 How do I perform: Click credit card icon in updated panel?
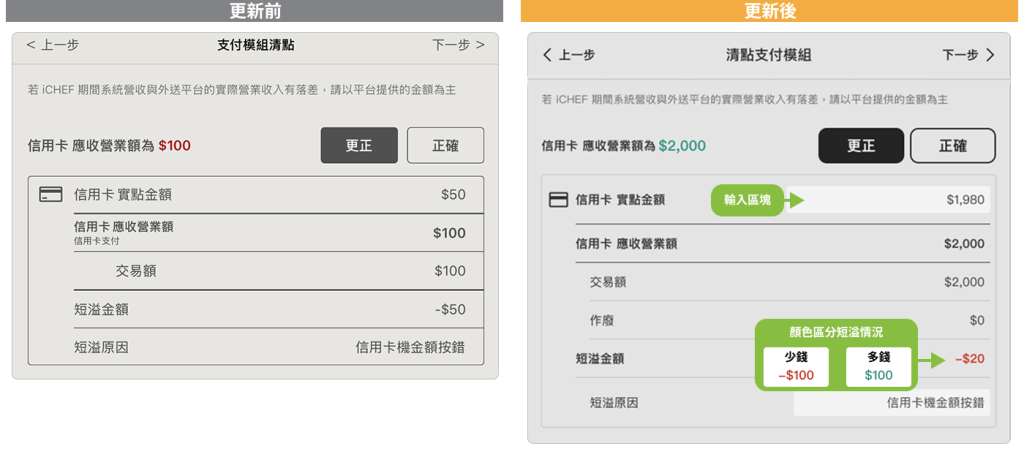coord(558,200)
